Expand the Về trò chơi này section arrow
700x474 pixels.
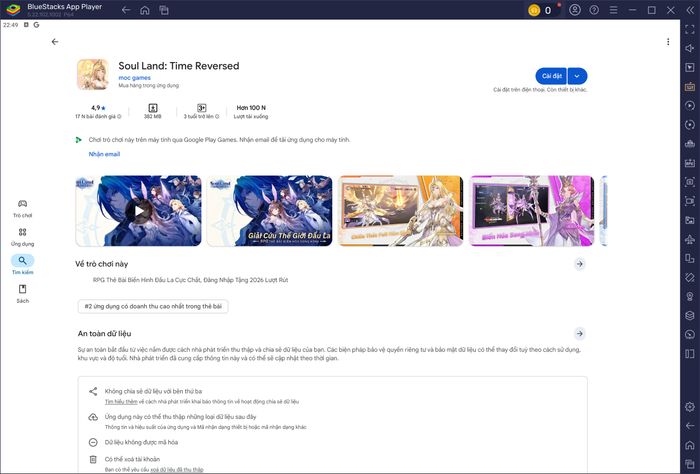coord(579,264)
